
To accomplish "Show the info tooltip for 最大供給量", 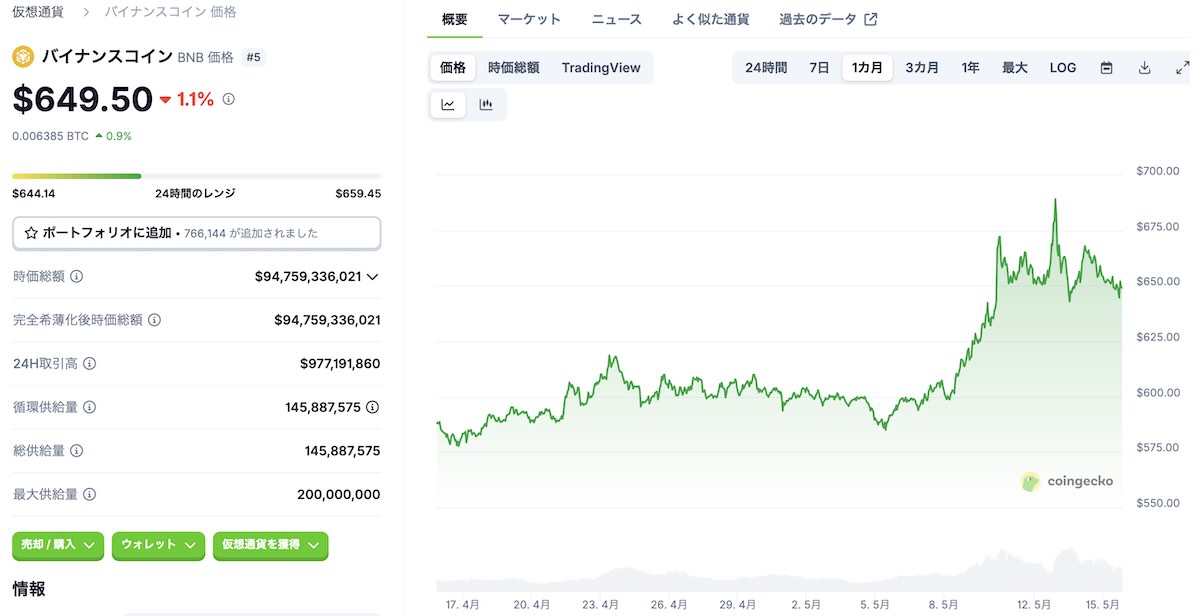I will point(90,494).
